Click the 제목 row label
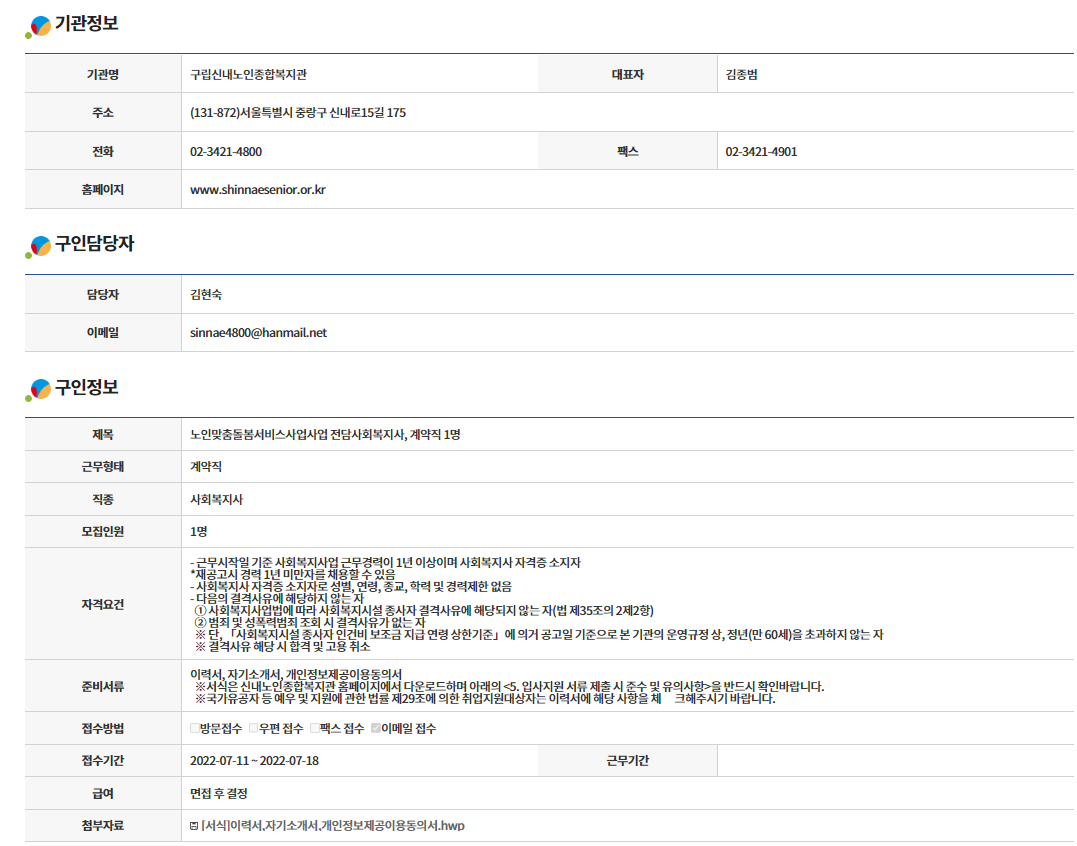 [103, 435]
